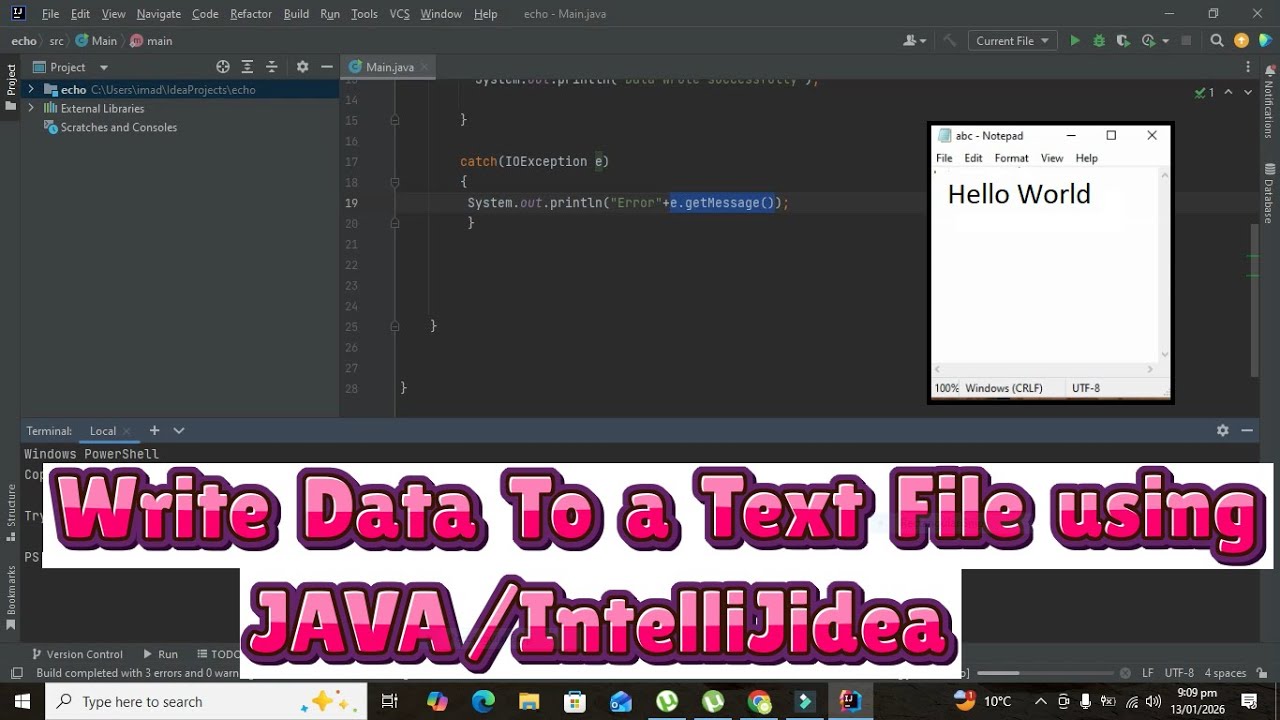Open Terminal settings gear icon

point(1222,430)
